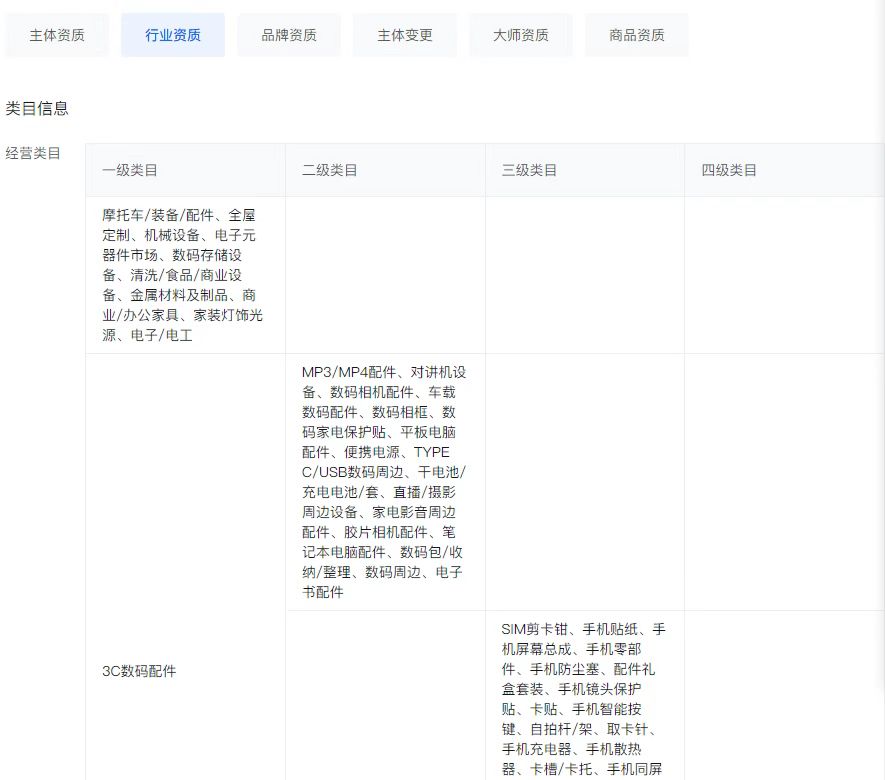Open the 品牌资质 tab
The image size is (885, 780).
(x=289, y=35)
